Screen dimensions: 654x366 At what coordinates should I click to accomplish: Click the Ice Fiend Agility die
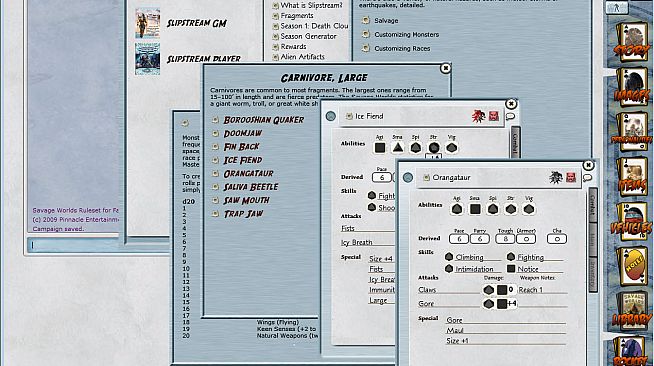pos(380,148)
